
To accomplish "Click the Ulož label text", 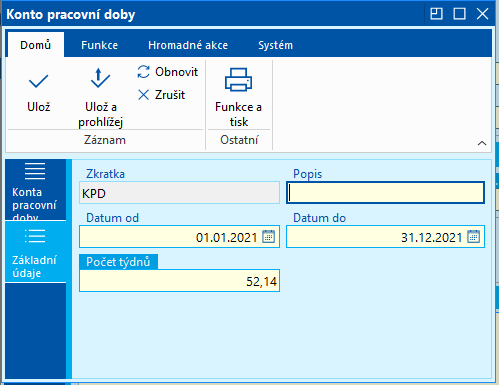I will [x=39, y=107].
